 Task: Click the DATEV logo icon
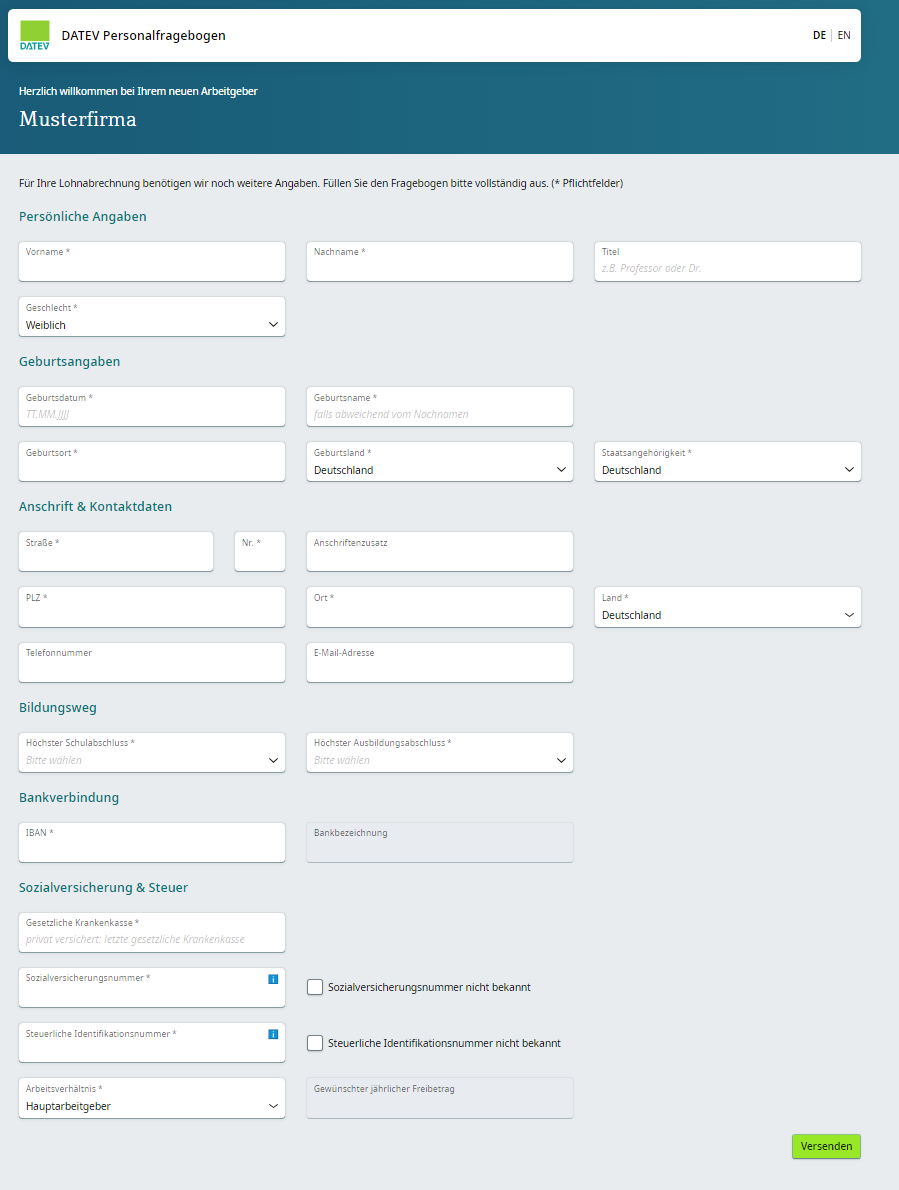(34, 35)
